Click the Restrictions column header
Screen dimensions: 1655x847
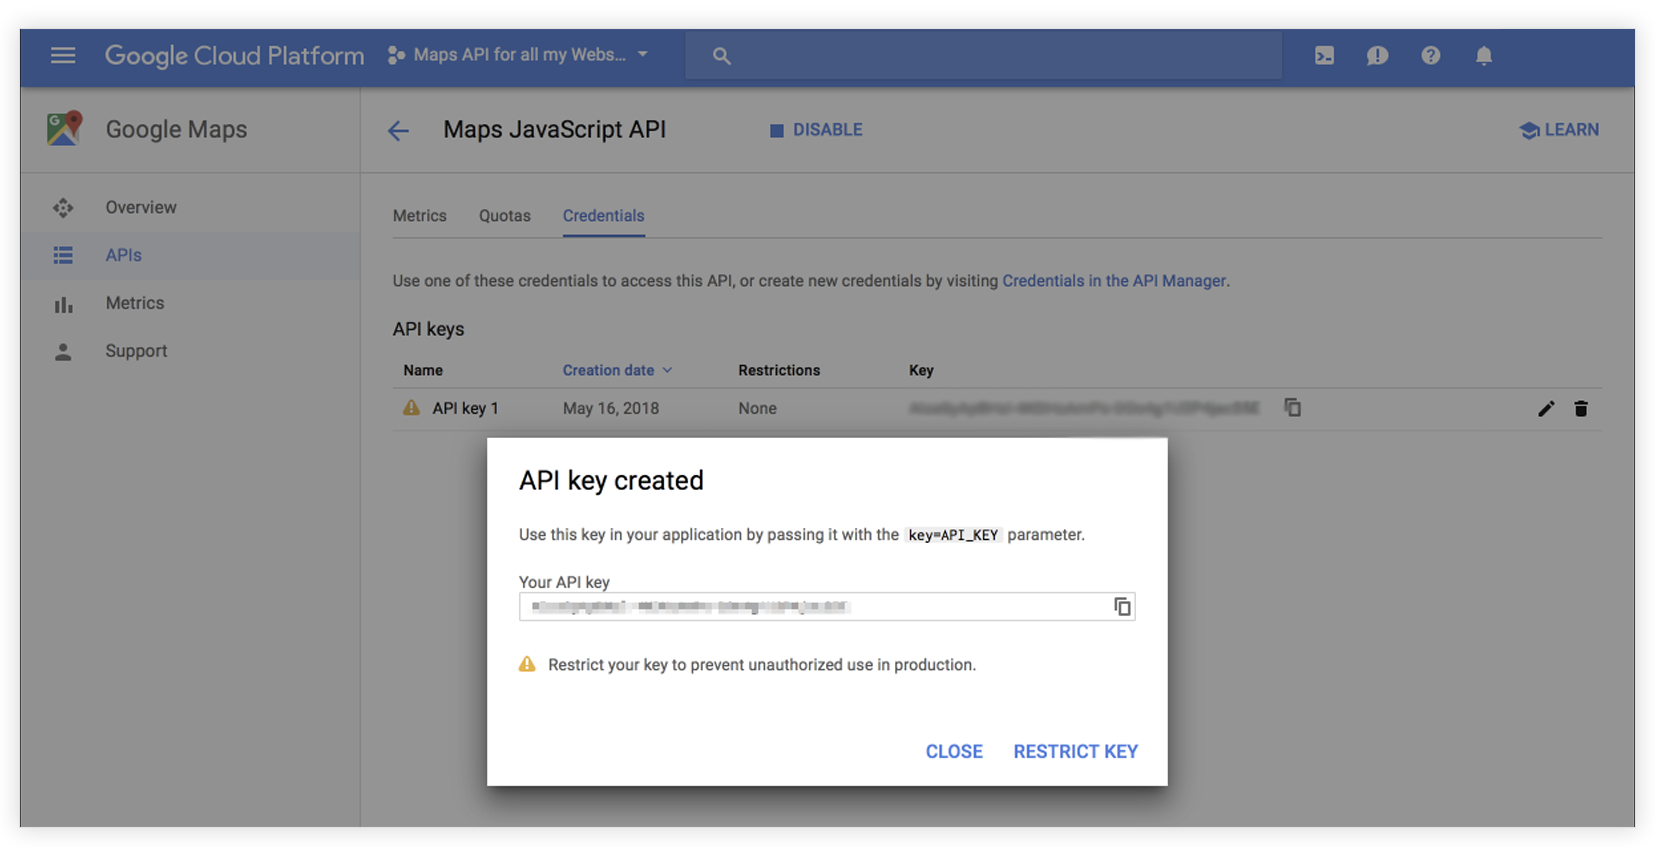(779, 370)
